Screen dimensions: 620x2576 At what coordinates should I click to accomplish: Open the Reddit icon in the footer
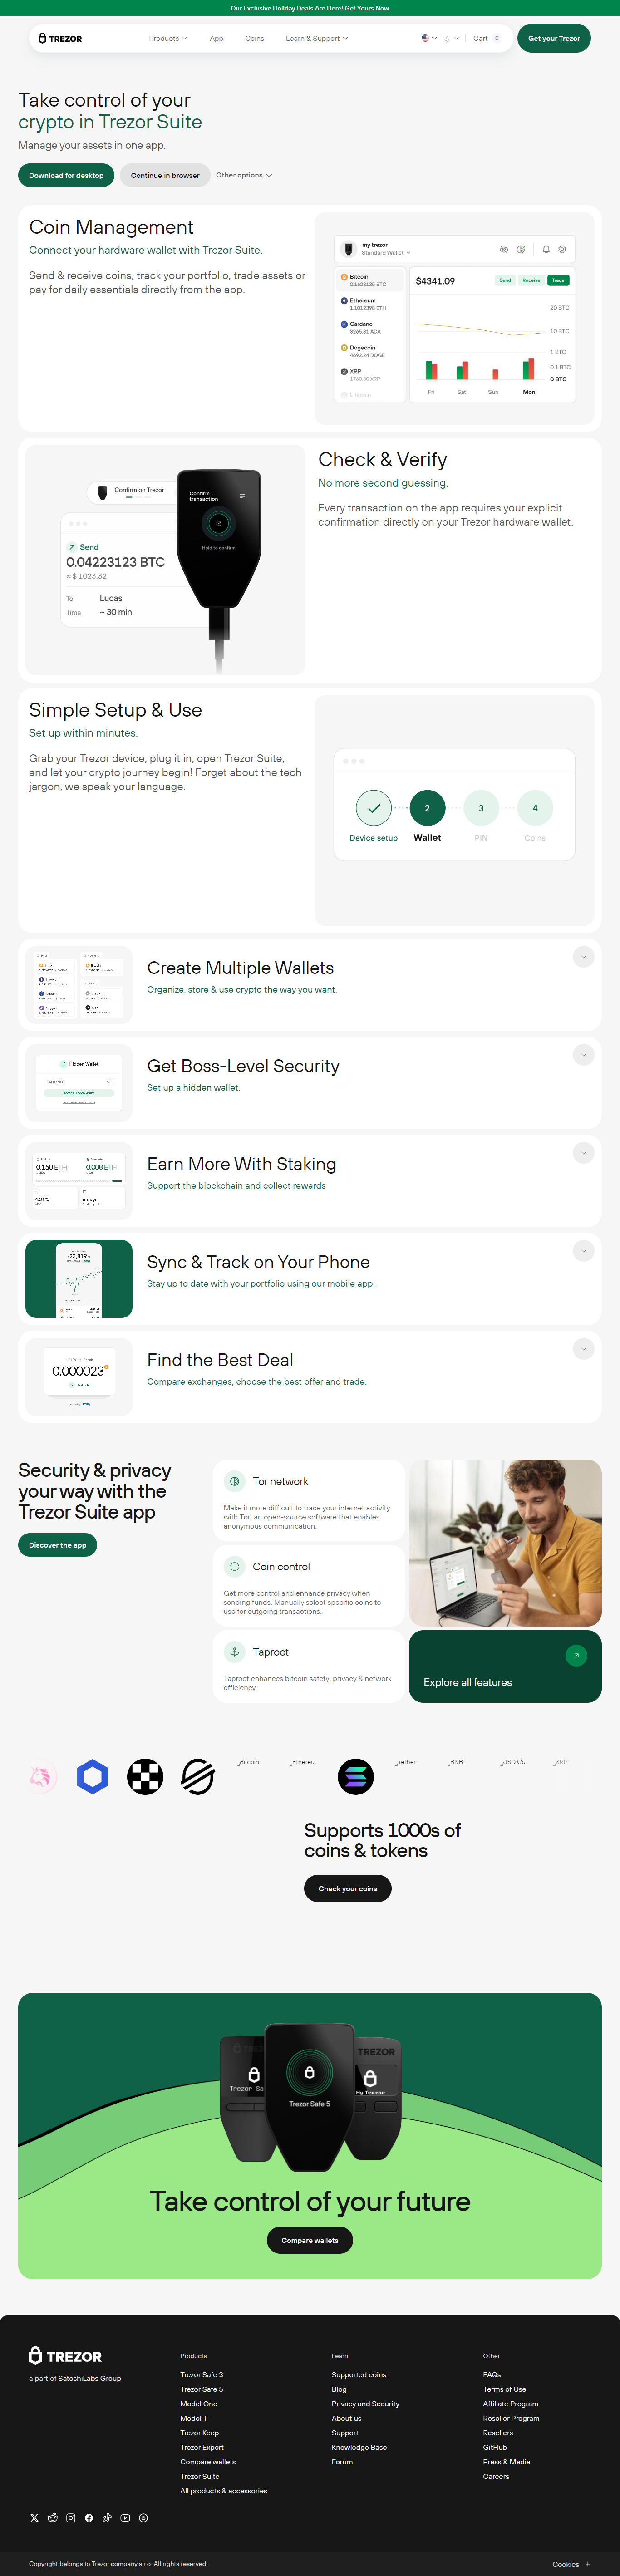(53, 2518)
